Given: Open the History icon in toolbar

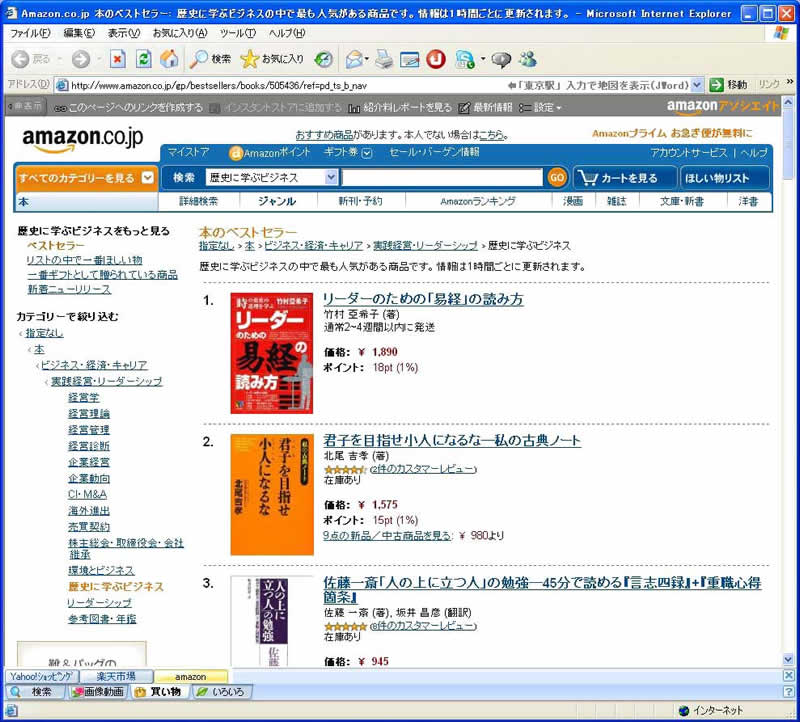Looking at the screenshot, I should 323,59.
